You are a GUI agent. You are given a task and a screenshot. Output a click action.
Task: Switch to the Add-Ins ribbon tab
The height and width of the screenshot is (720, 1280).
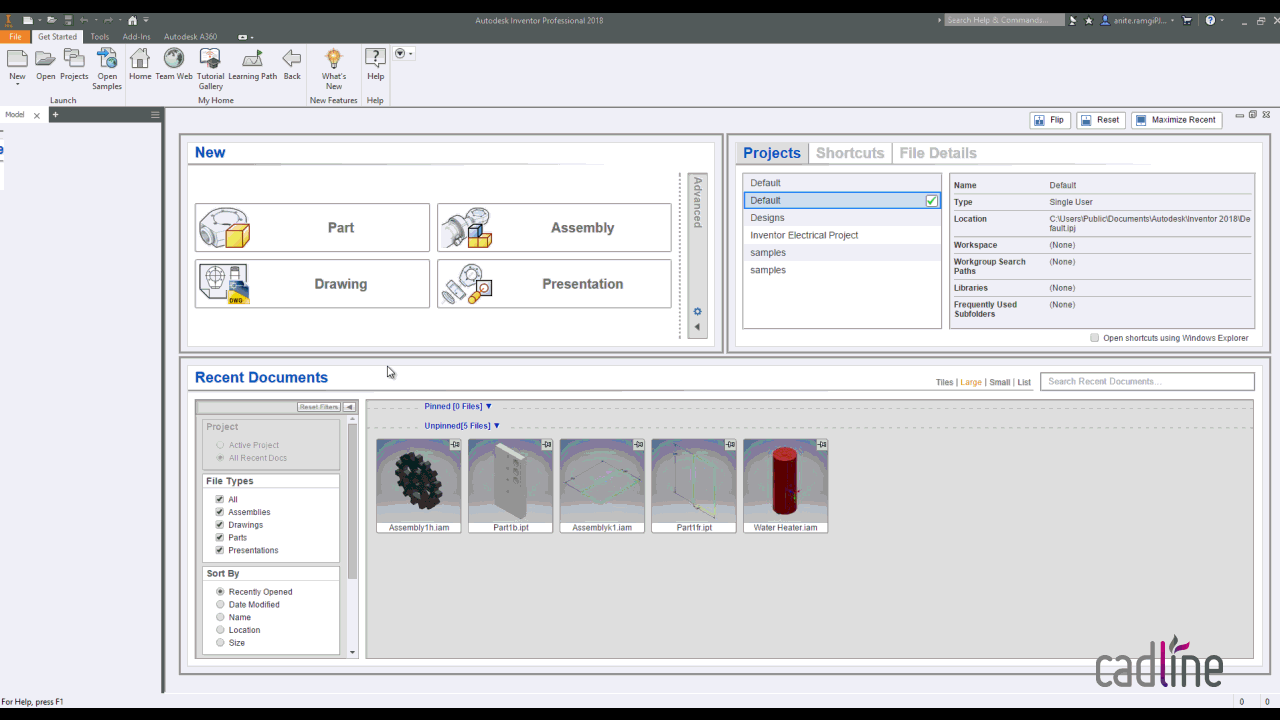[137, 37]
